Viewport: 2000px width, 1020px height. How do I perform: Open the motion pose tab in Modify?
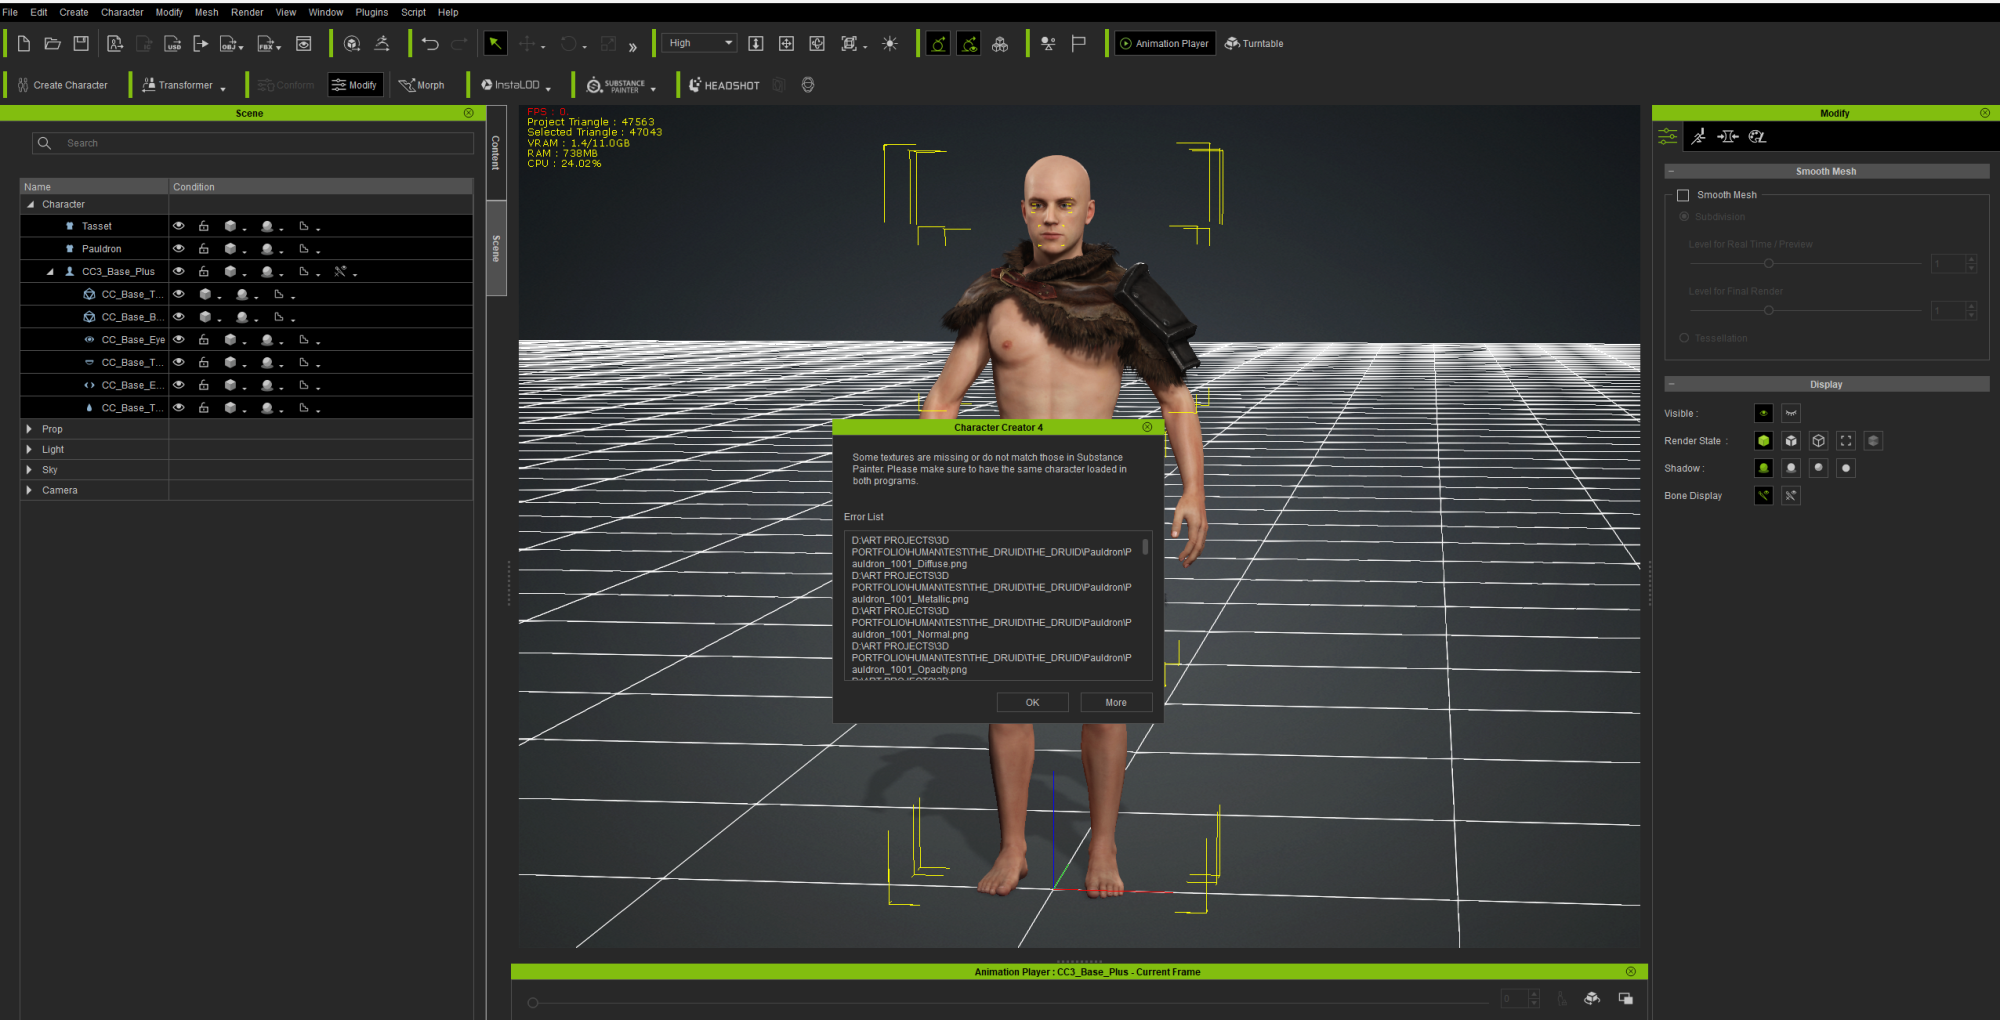tap(1698, 136)
